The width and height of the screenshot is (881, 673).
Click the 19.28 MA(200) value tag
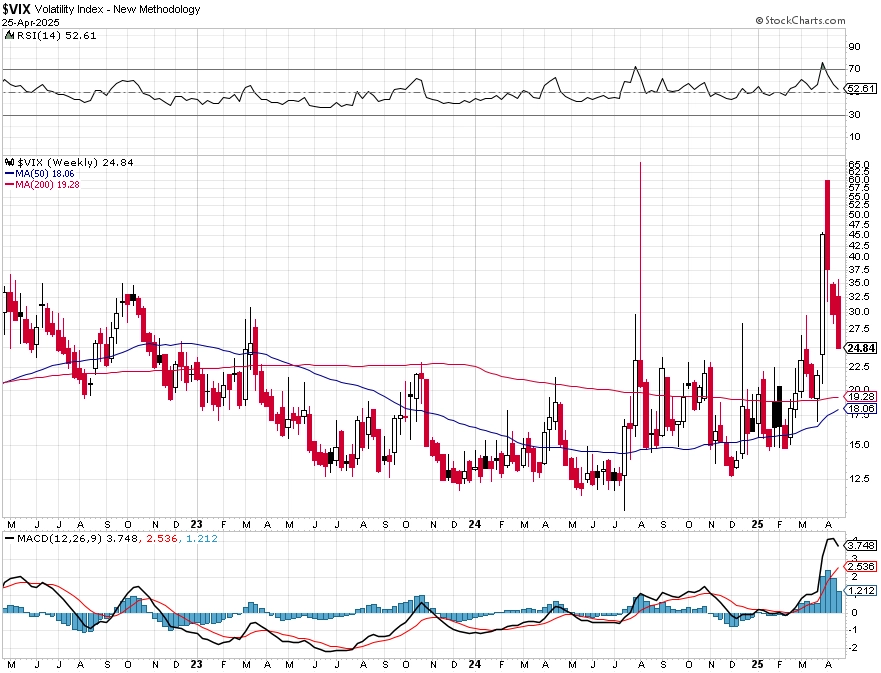coord(861,397)
